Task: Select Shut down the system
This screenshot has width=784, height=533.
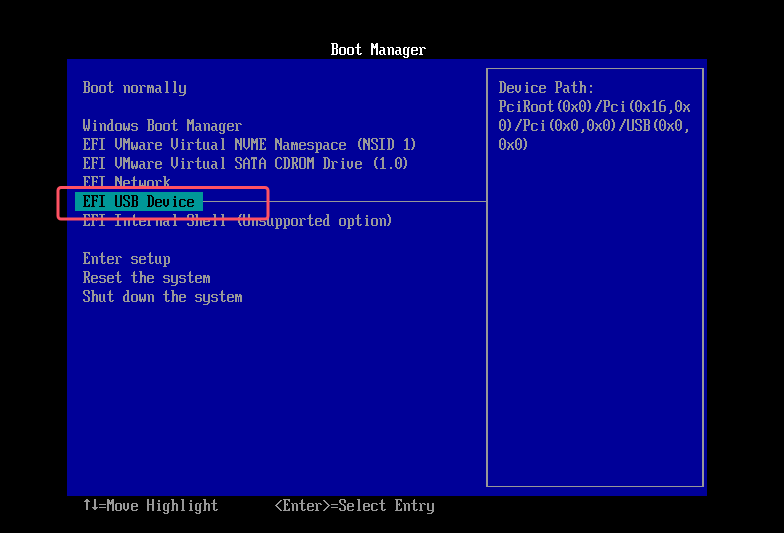Action: pos(162,297)
